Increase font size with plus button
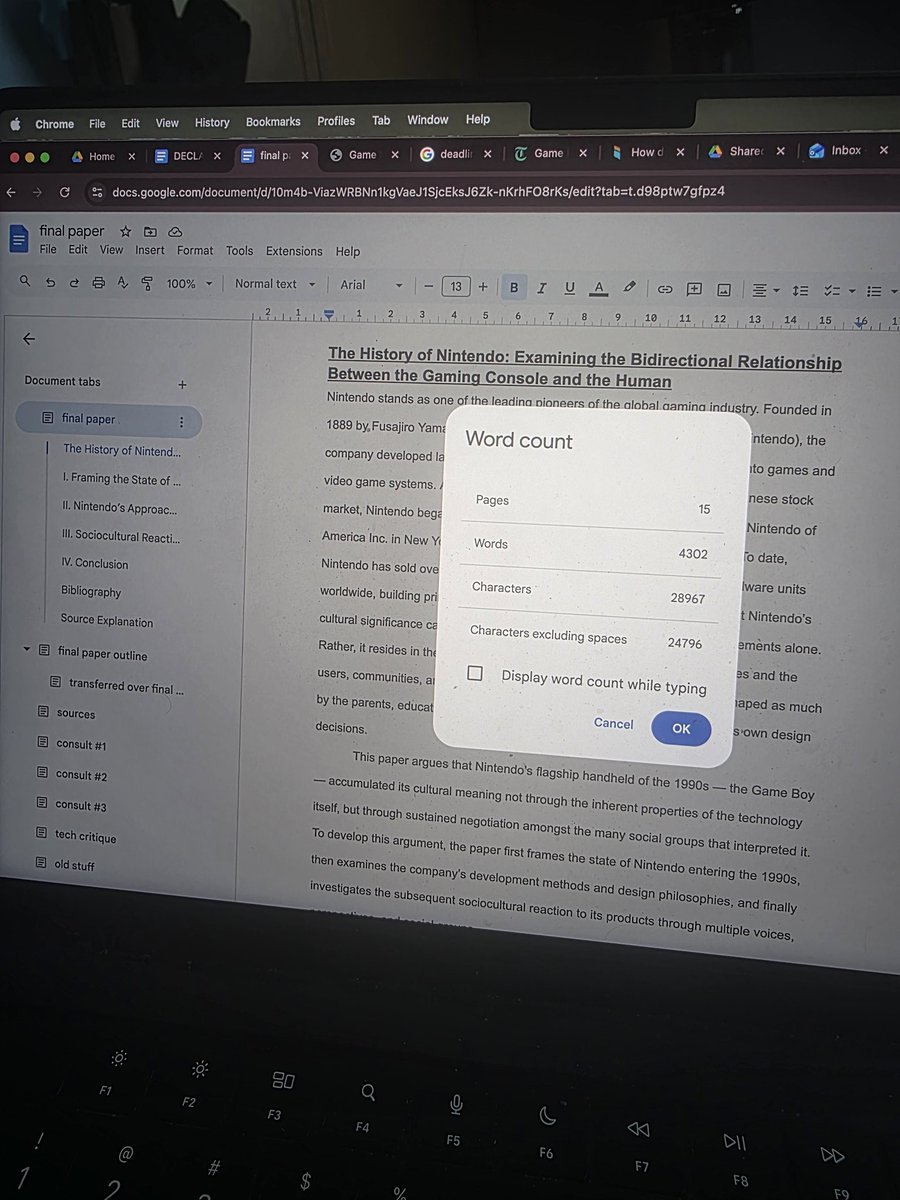This screenshot has width=900, height=1200. (x=483, y=287)
